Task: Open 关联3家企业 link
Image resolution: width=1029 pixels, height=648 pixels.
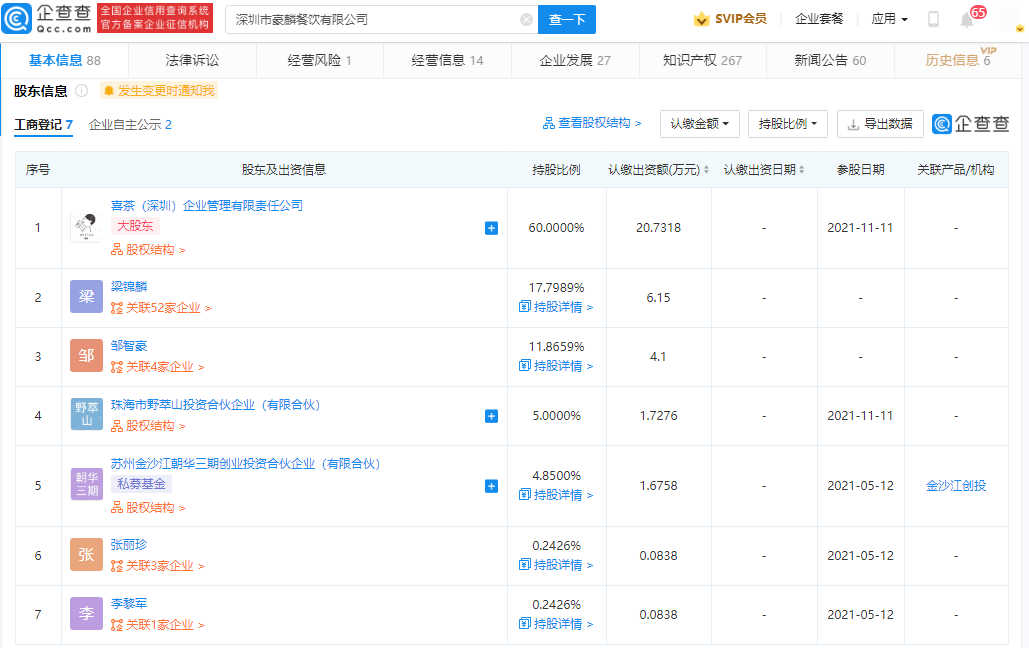Action: point(158,566)
